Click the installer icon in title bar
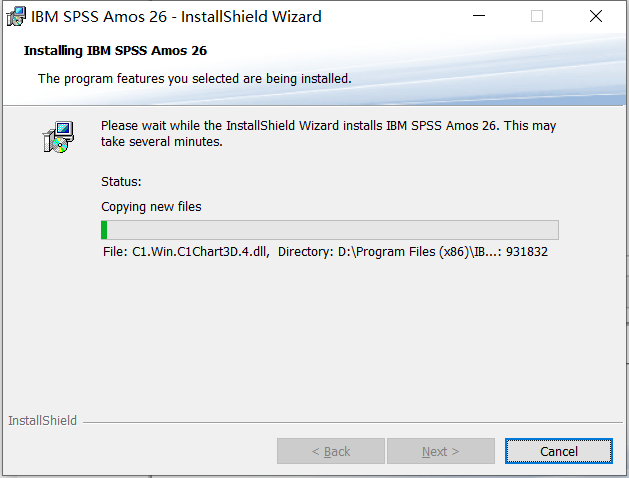629x478 pixels. pos(16,17)
